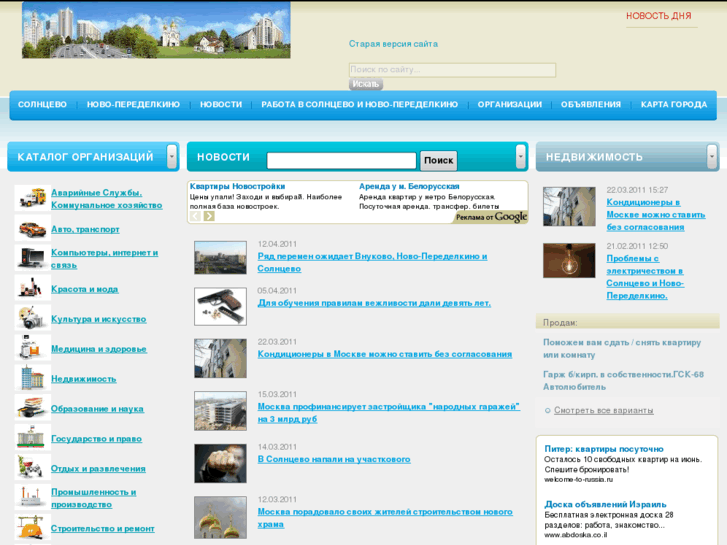Open the Компьютеры, интернет и связь icon
Image resolution: width=727 pixels, height=545 pixels.
[31, 258]
